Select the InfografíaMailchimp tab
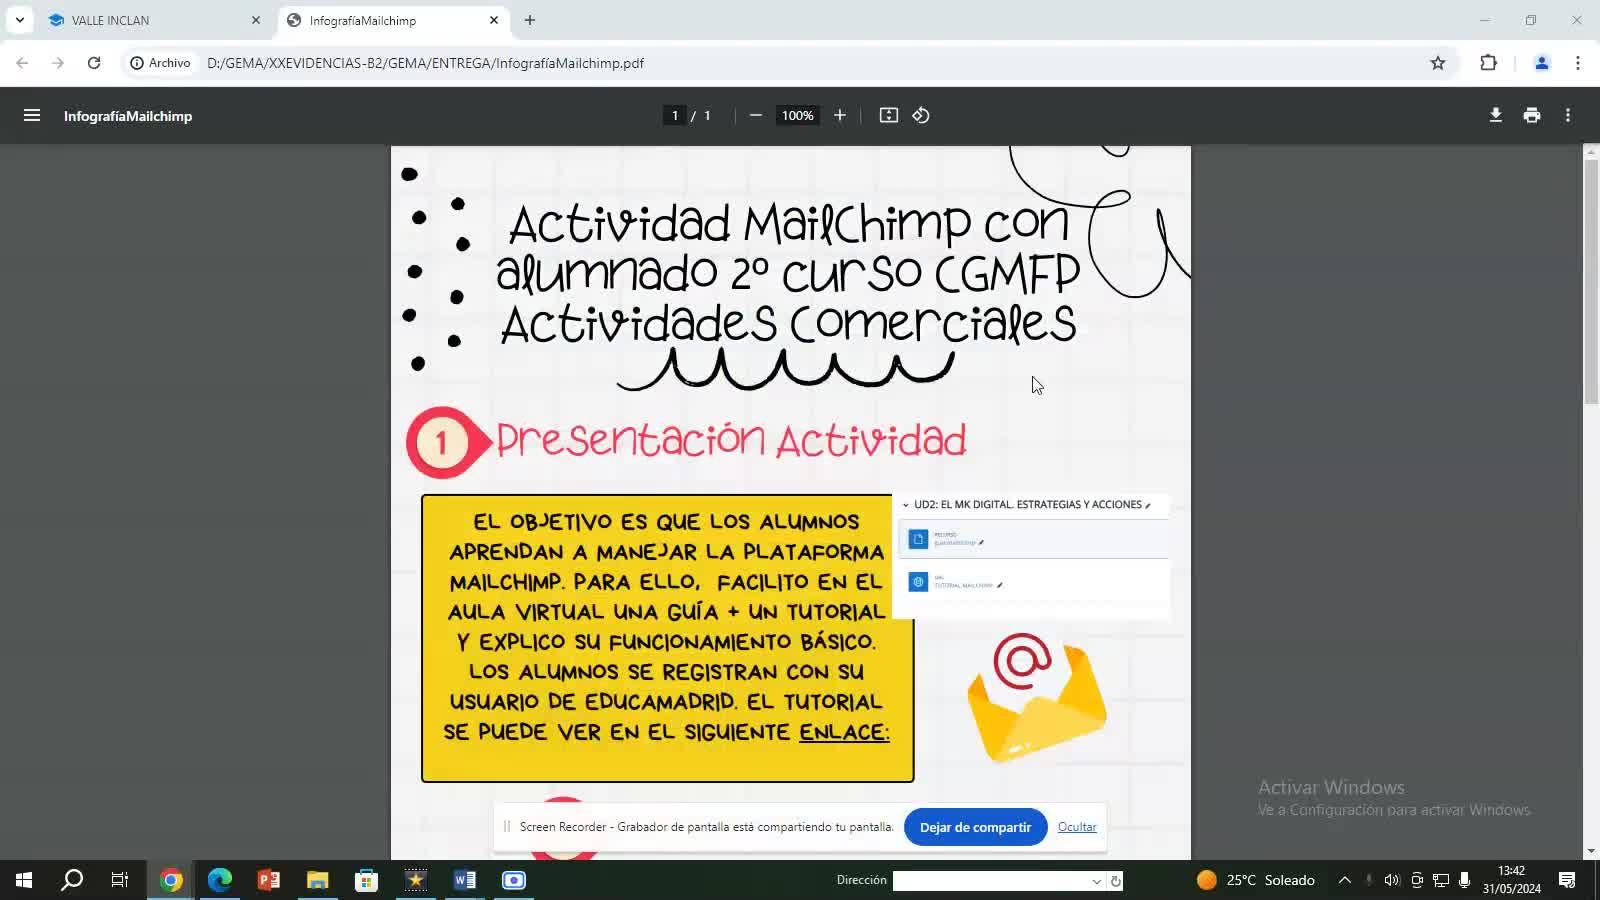Screen dimensions: 1600x900 point(393,20)
